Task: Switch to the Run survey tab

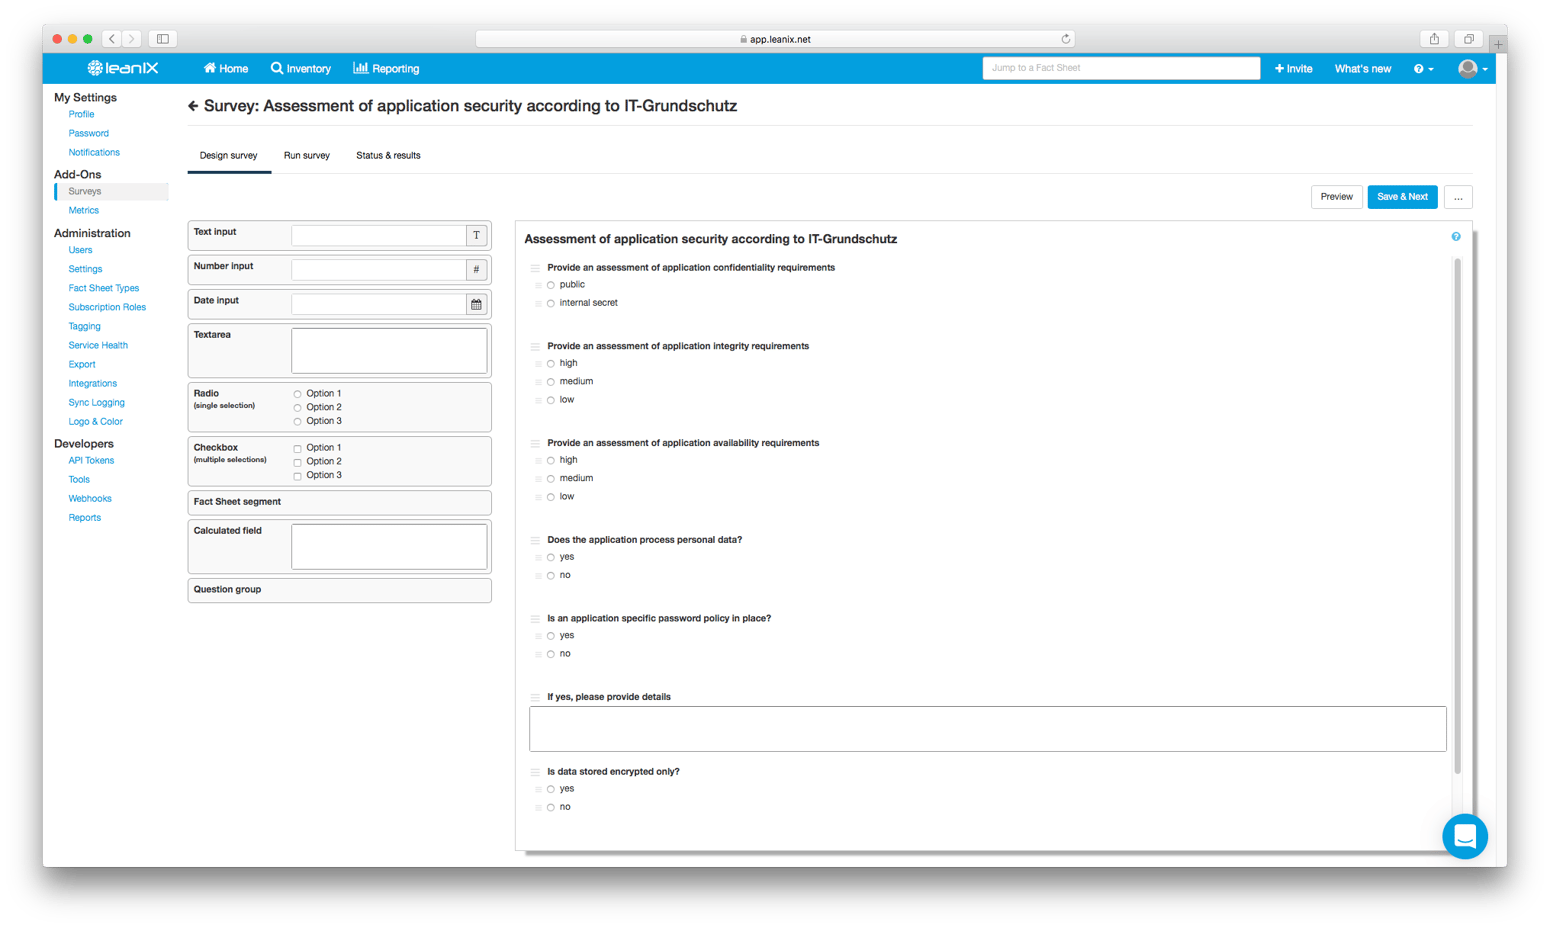Action: tap(307, 155)
